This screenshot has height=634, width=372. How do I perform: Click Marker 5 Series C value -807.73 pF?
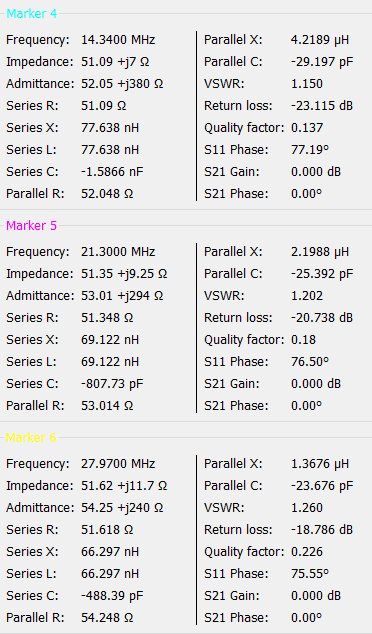(x=112, y=383)
